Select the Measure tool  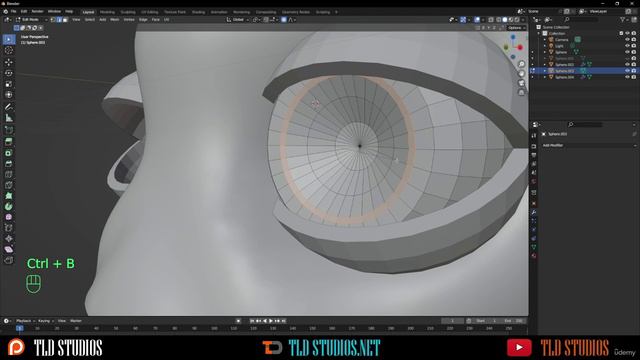click(x=9, y=118)
